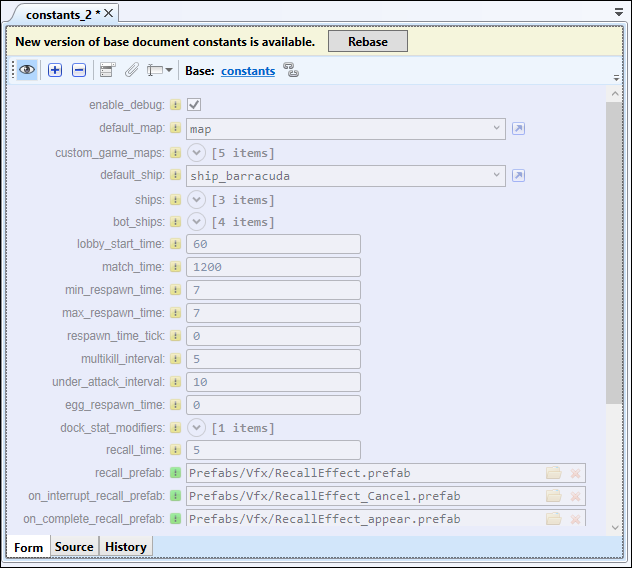Click the recall_time field
Viewport: 632px width, 568px height.
click(x=273, y=450)
